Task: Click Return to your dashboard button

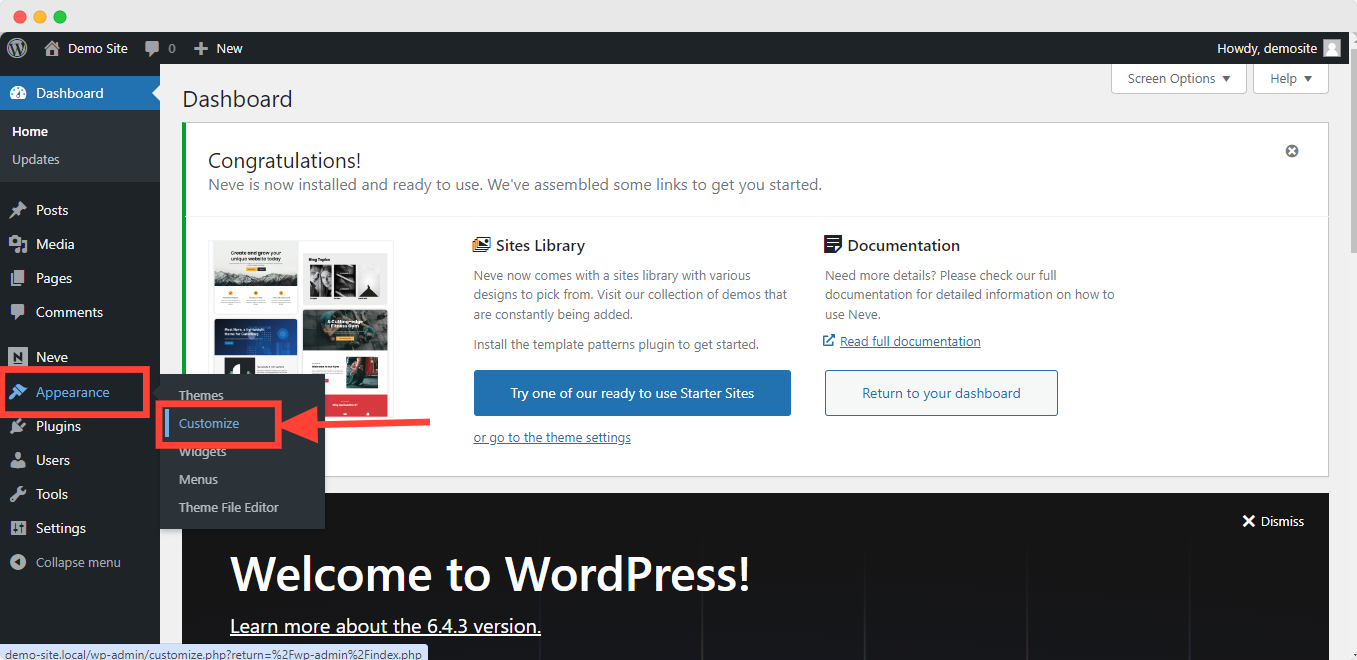Action: click(x=941, y=393)
